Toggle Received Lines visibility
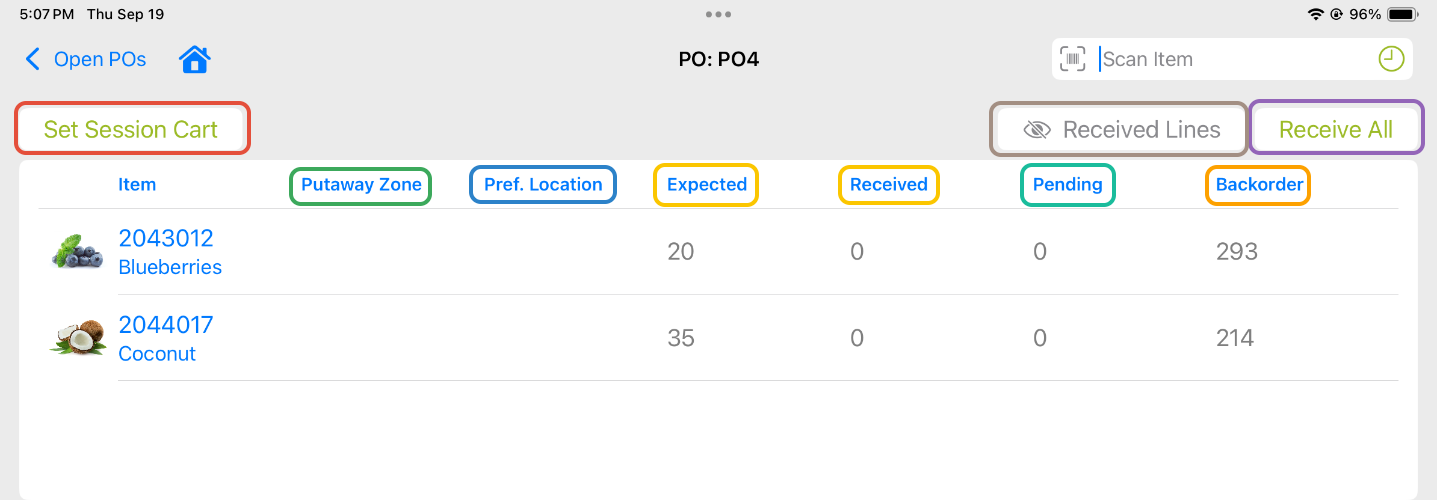The width and height of the screenshot is (1437, 500). (1120, 130)
